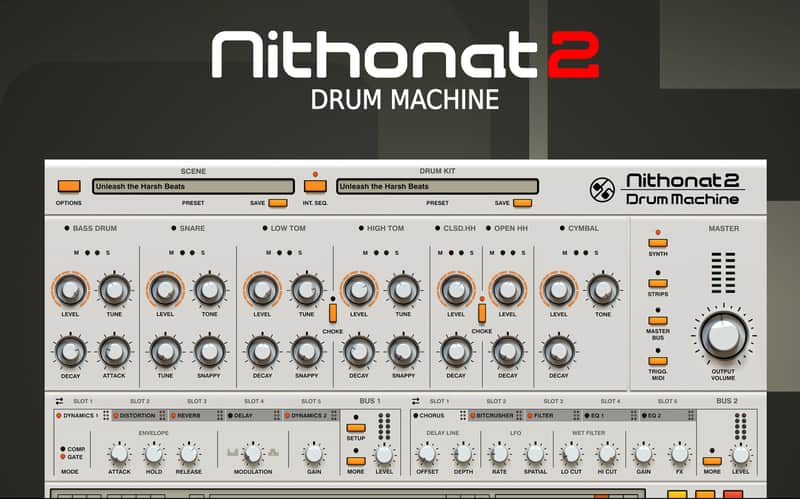The height and width of the screenshot is (499, 800).
Task: Adjust the Cymbal Level knob
Action: [559, 290]
